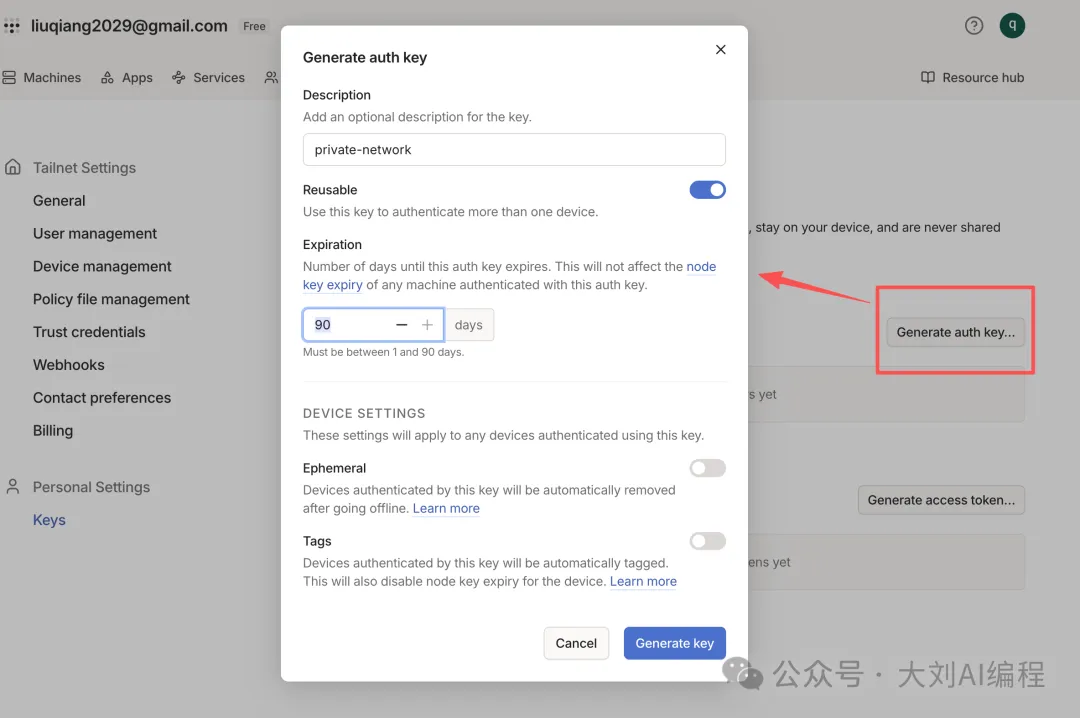
Task: Disable the Reusable toggle
Action: pos(707,190)
